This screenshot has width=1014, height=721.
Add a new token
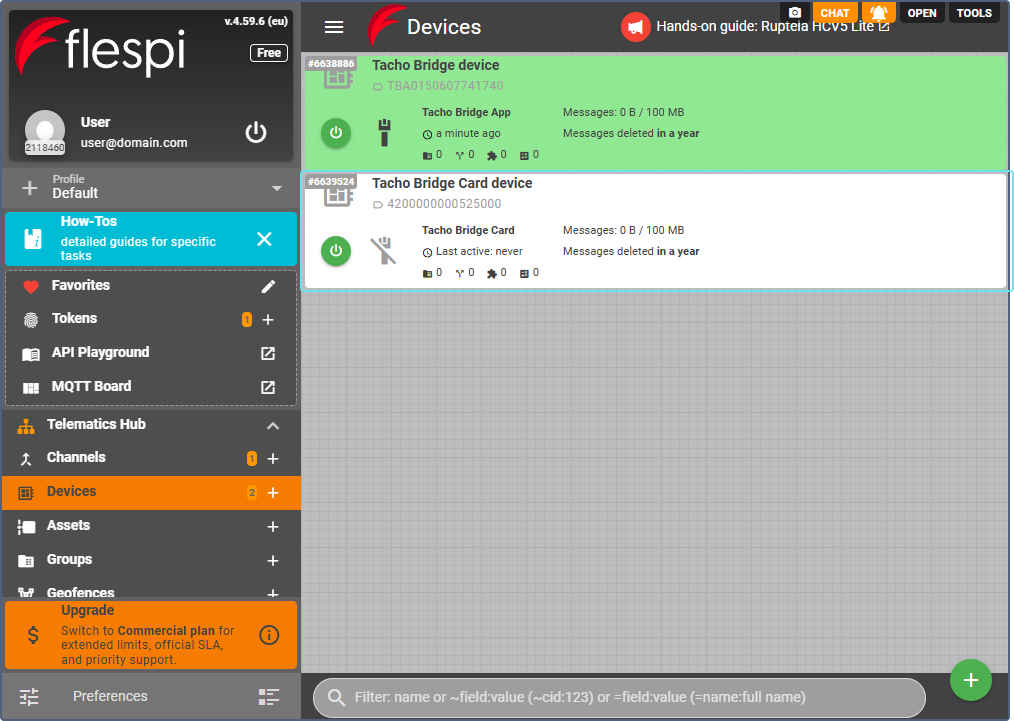coord(268,319)
